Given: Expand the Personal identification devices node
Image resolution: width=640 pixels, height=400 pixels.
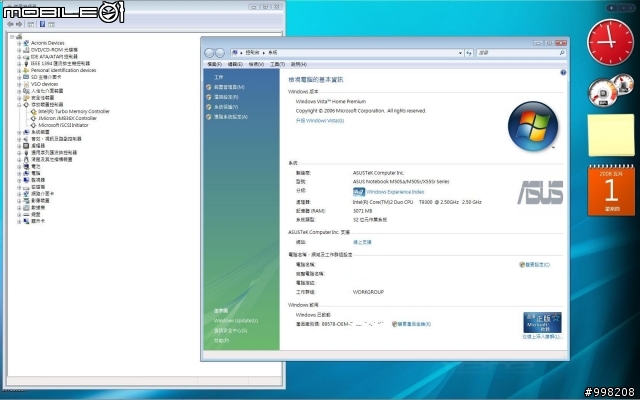Looking at the screenshot, I should (x=19, y=70).
